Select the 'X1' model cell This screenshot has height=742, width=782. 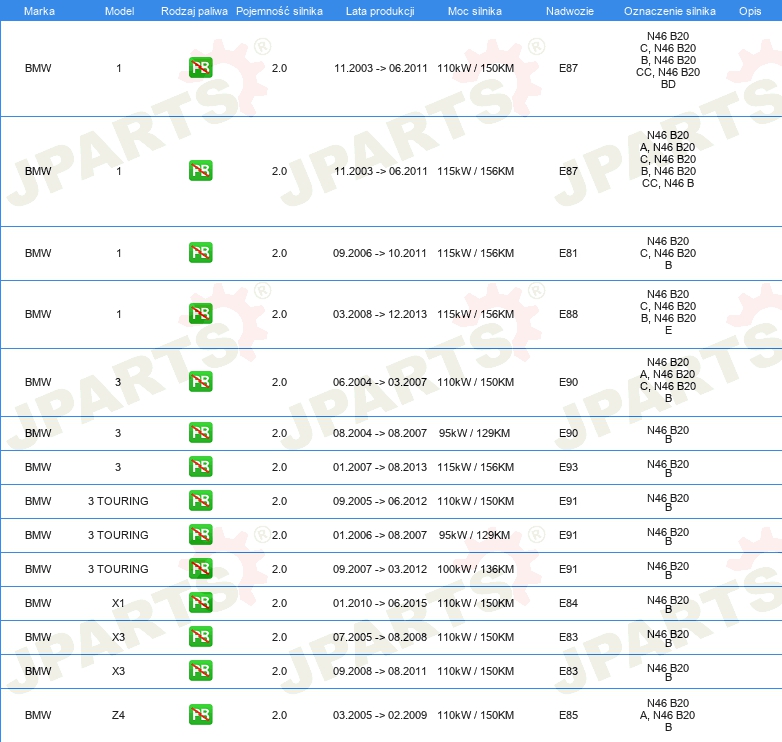[x=119, y=603]
